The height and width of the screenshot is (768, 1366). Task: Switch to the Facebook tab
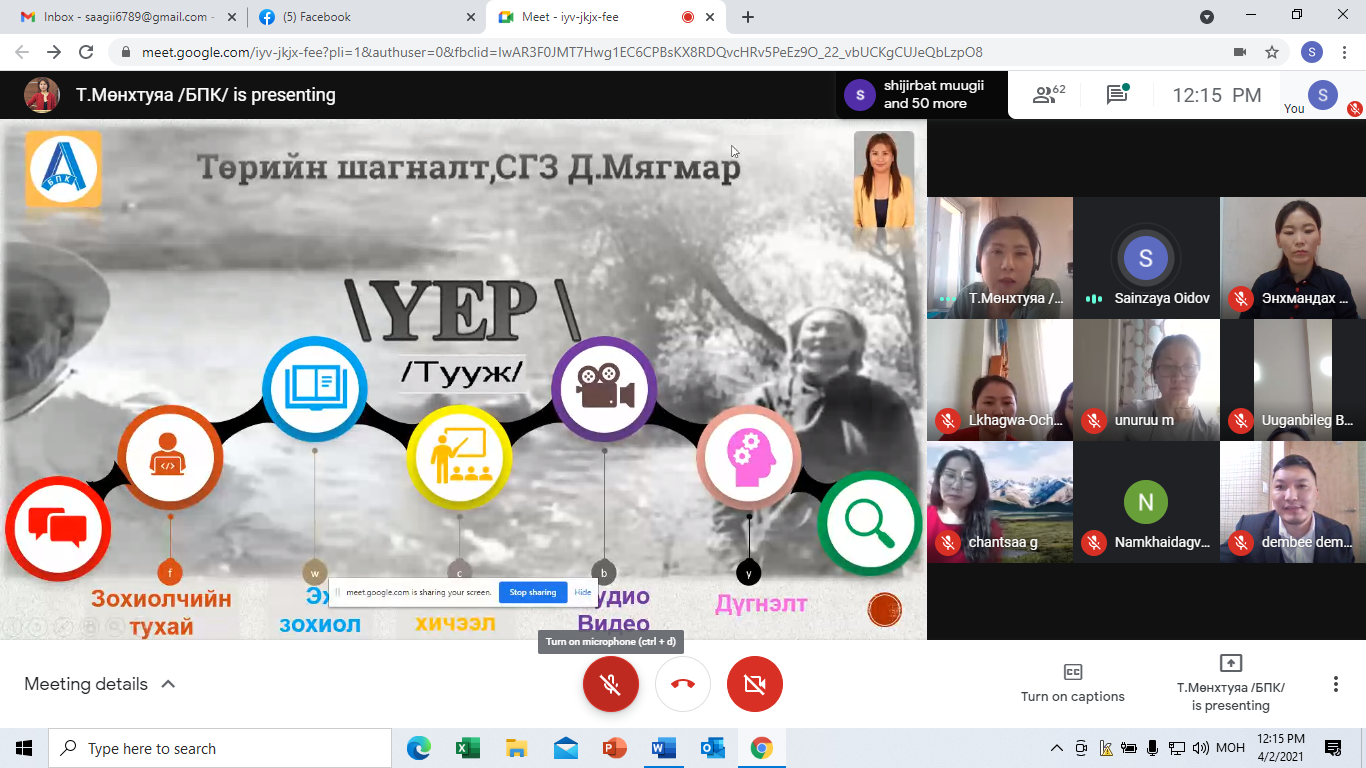pos(366,17)
